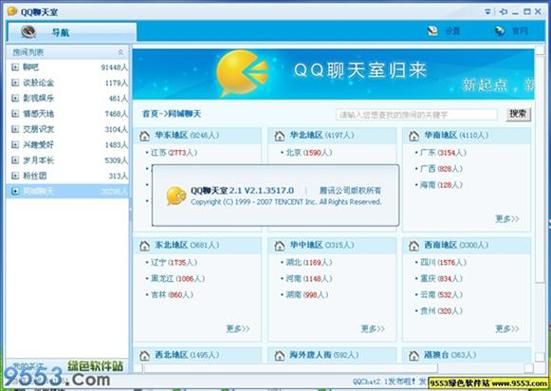Click the house icon beside 港澳台
The height and width of the screenshot is (391, 551).
coord(414,356)
